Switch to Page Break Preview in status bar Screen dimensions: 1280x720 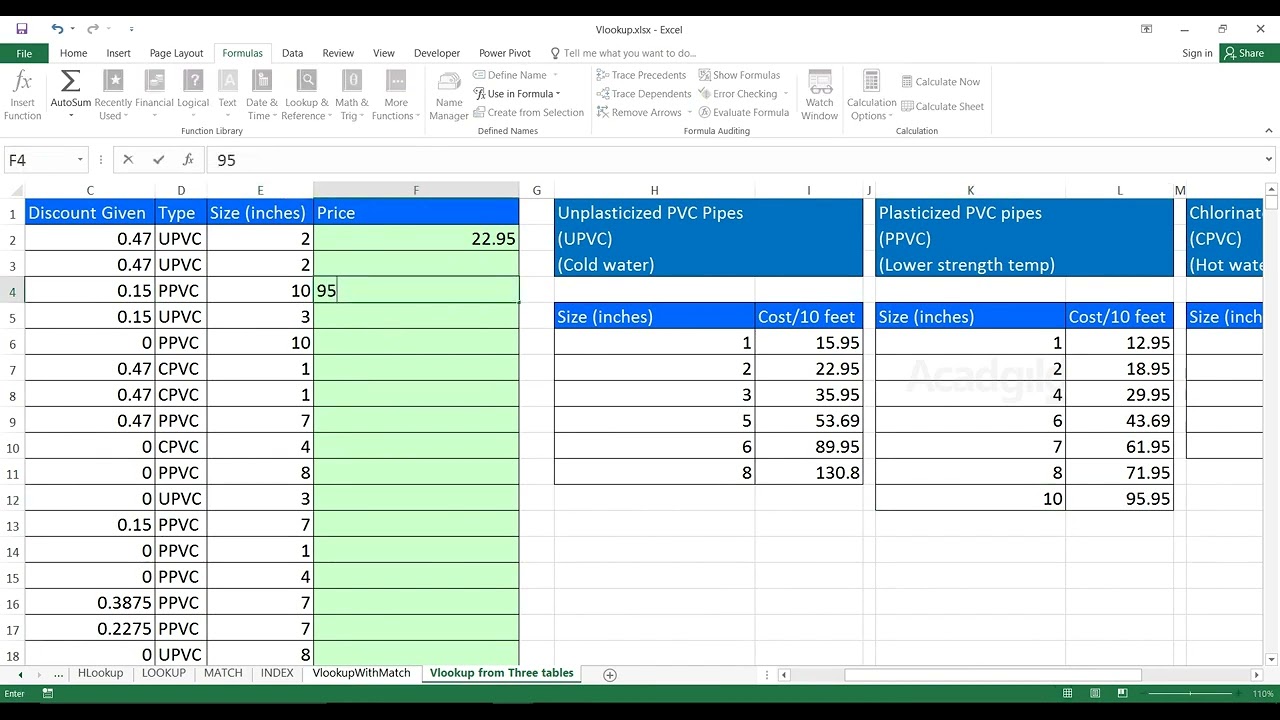pos(1121,693)
